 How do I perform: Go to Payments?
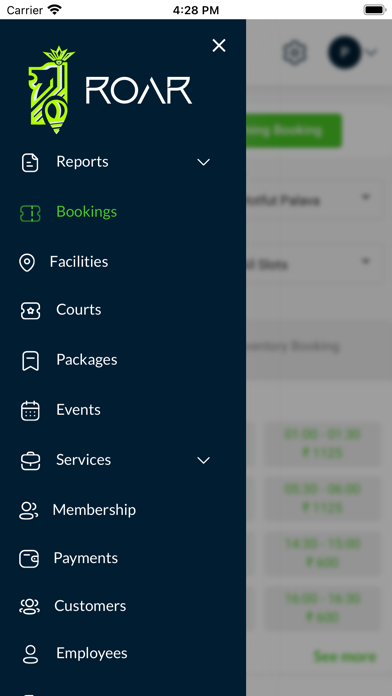[86, 558]
